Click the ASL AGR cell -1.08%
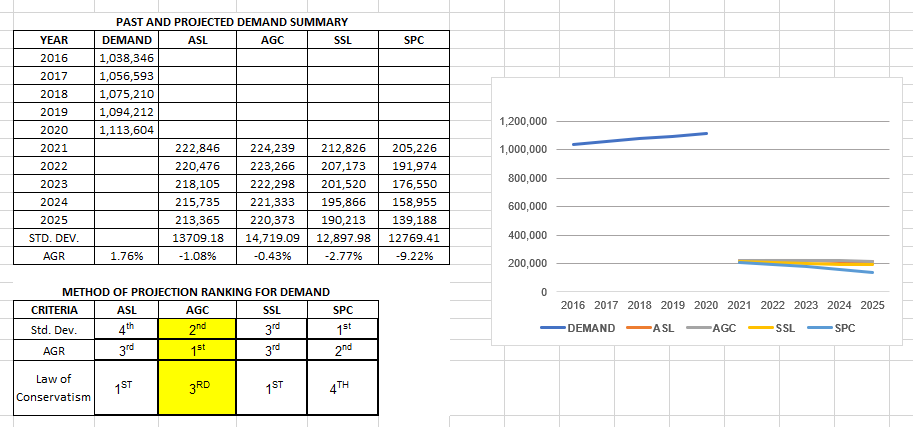This screenshot has width=913, height=427. [197, 256]
